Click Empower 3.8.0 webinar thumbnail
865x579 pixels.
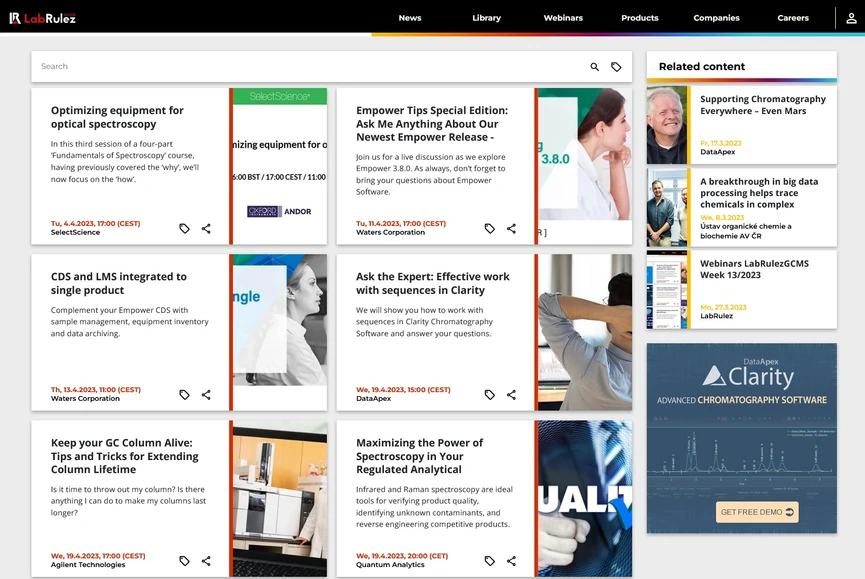[585, 166]
